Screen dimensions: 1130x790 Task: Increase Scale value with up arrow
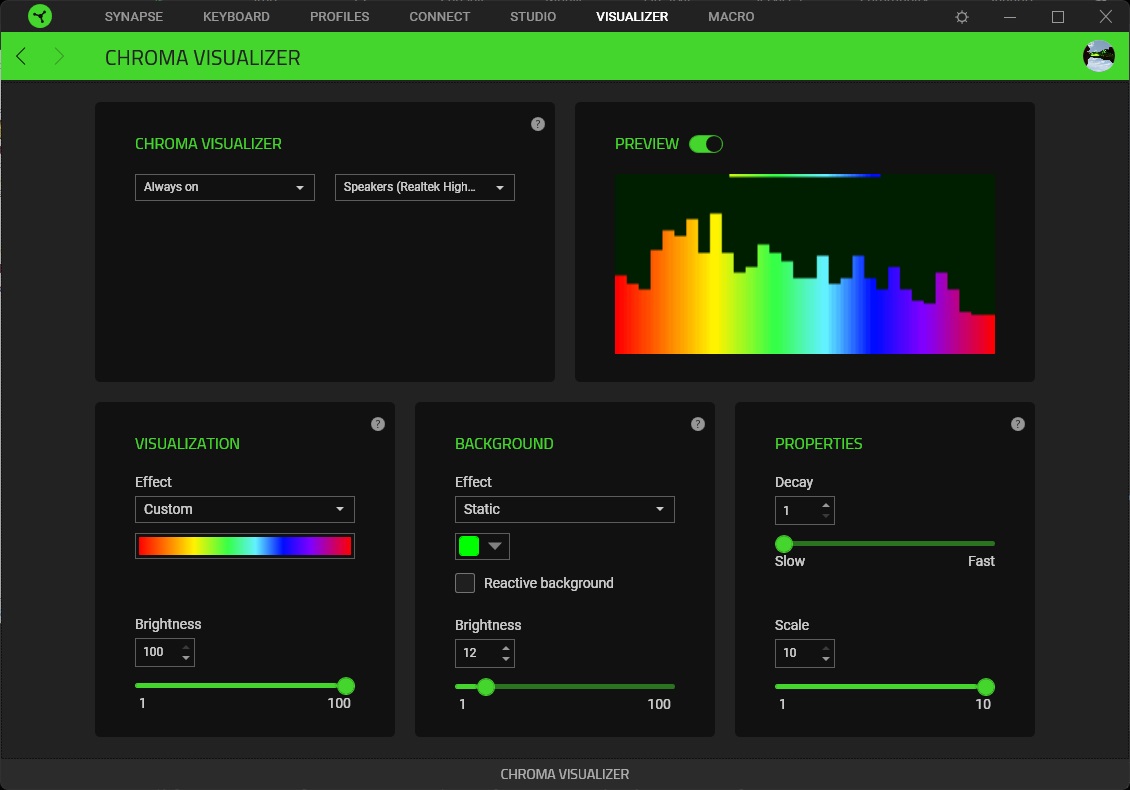(826, 647)
